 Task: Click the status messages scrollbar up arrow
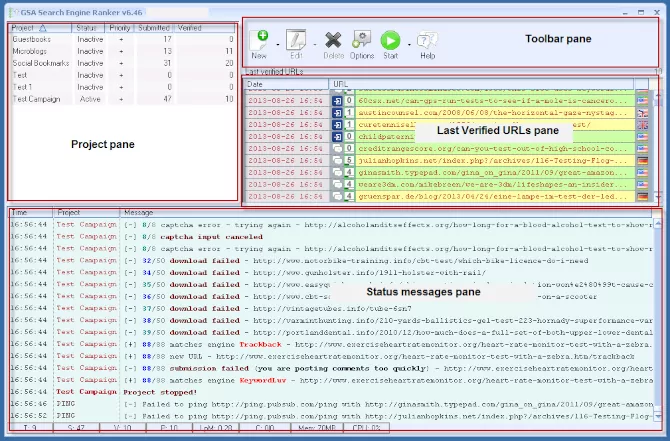point(658,223)
